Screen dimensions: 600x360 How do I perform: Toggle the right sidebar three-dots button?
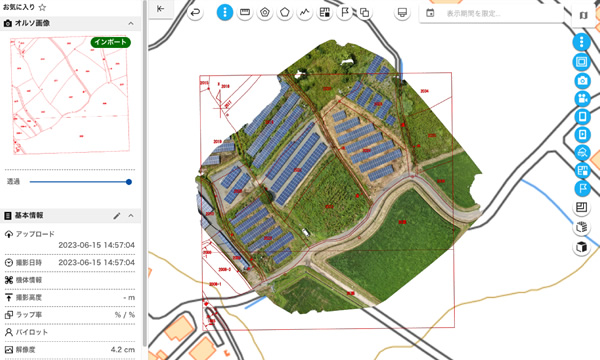[x=582, y=42]
